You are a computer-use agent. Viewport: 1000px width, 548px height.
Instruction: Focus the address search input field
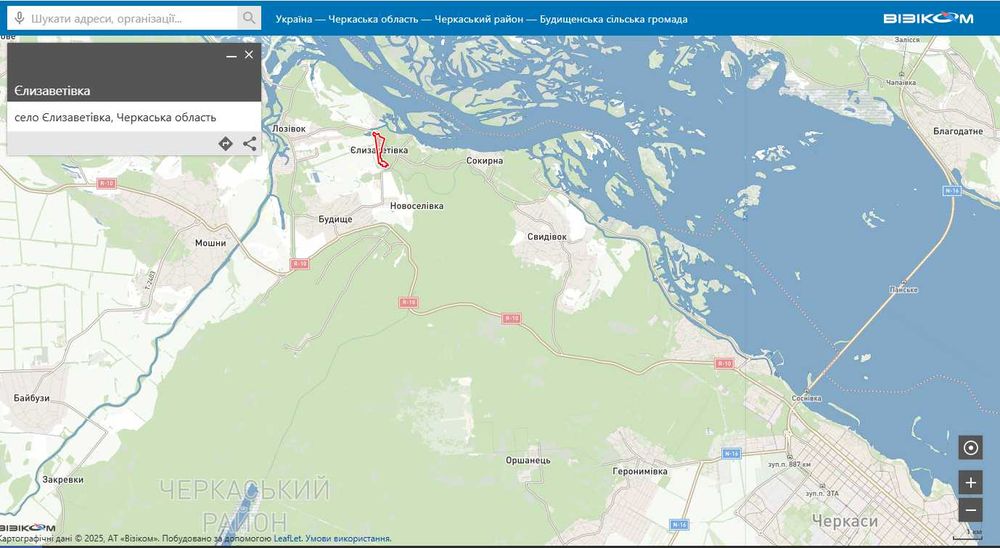133,19
